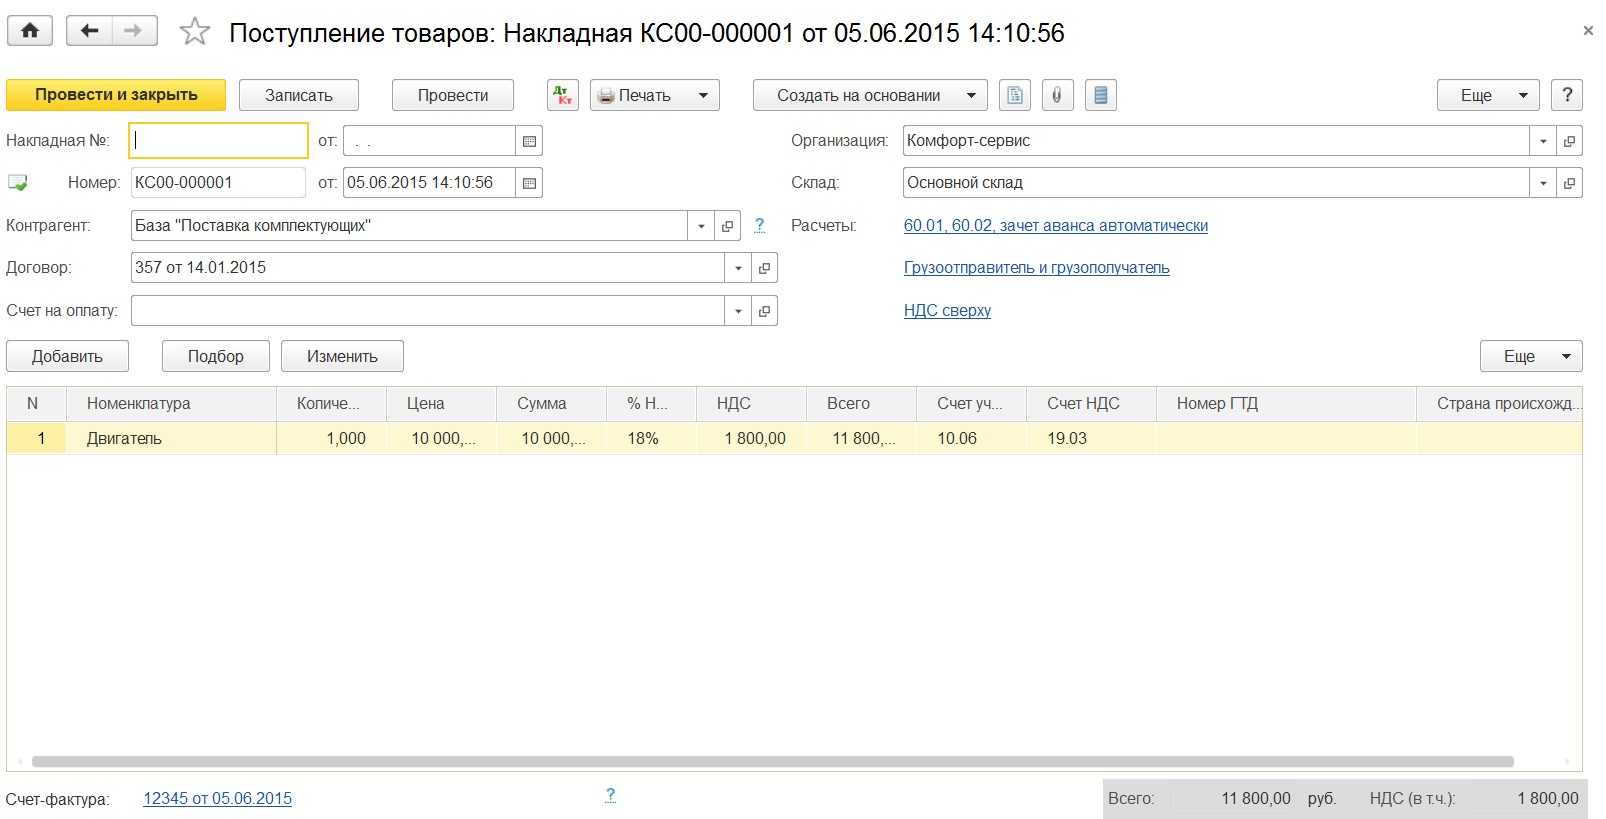Select the Двигатель row in table

click(x=124, y=438)
